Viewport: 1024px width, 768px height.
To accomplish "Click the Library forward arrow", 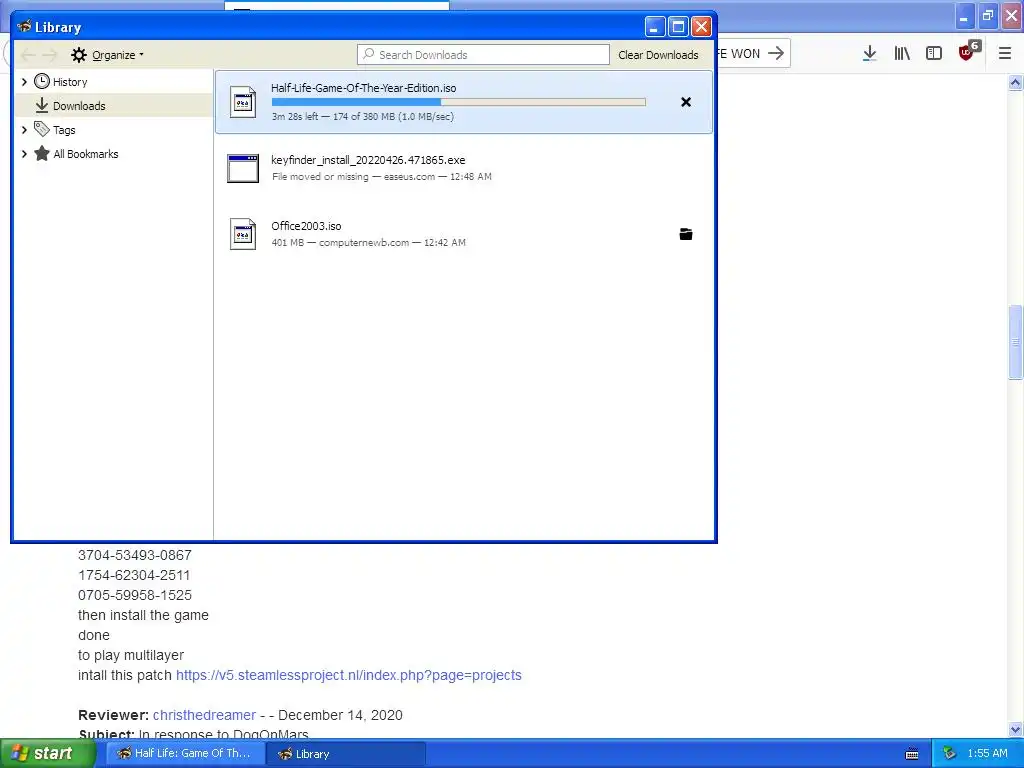I will click(50, 55).
